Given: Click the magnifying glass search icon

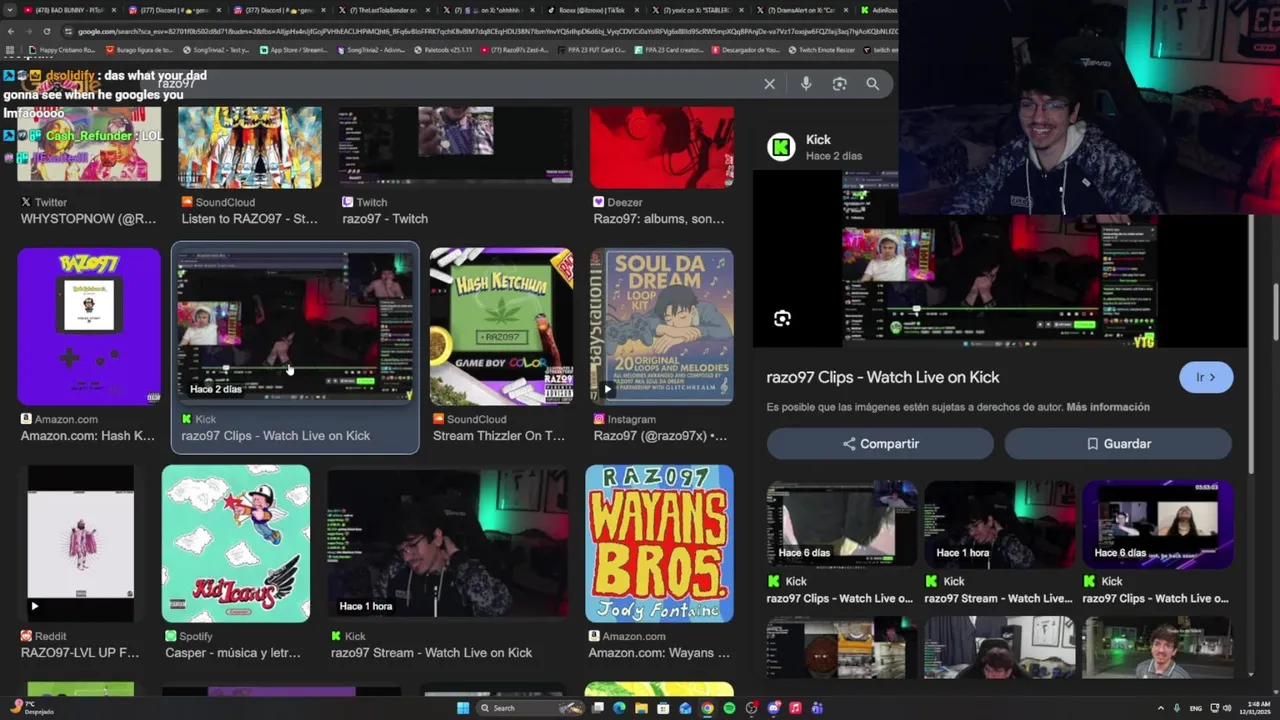Looking at the screenshot, I should (873, 84).
